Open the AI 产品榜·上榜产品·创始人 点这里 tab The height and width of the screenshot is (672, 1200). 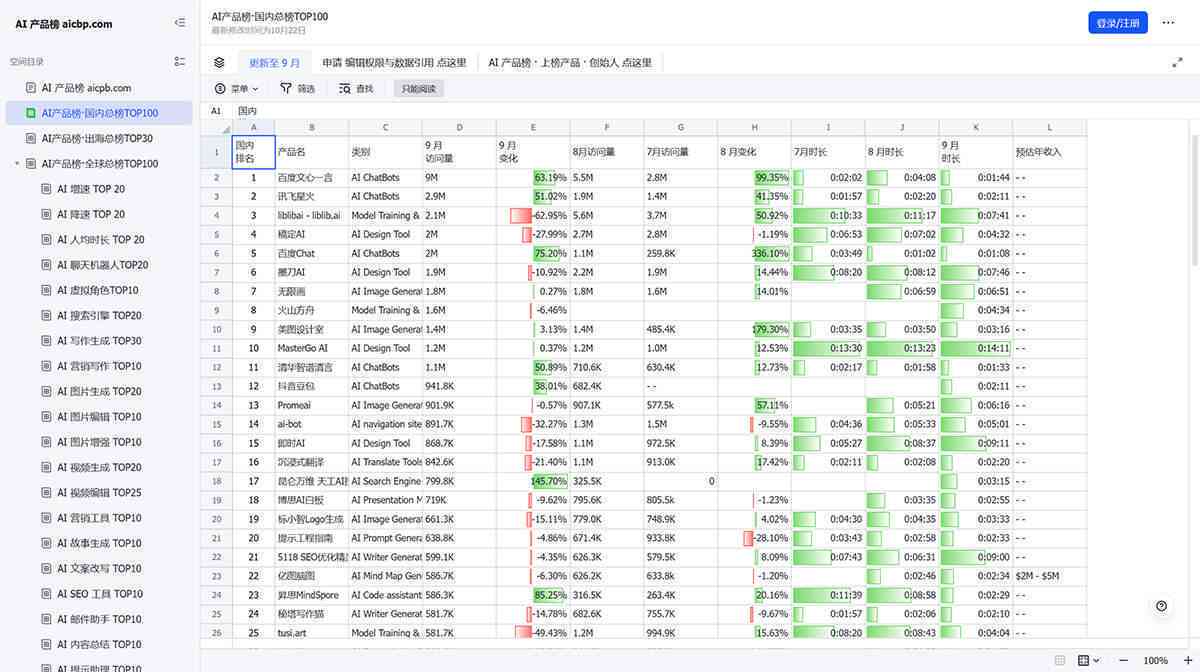[570, 62]
